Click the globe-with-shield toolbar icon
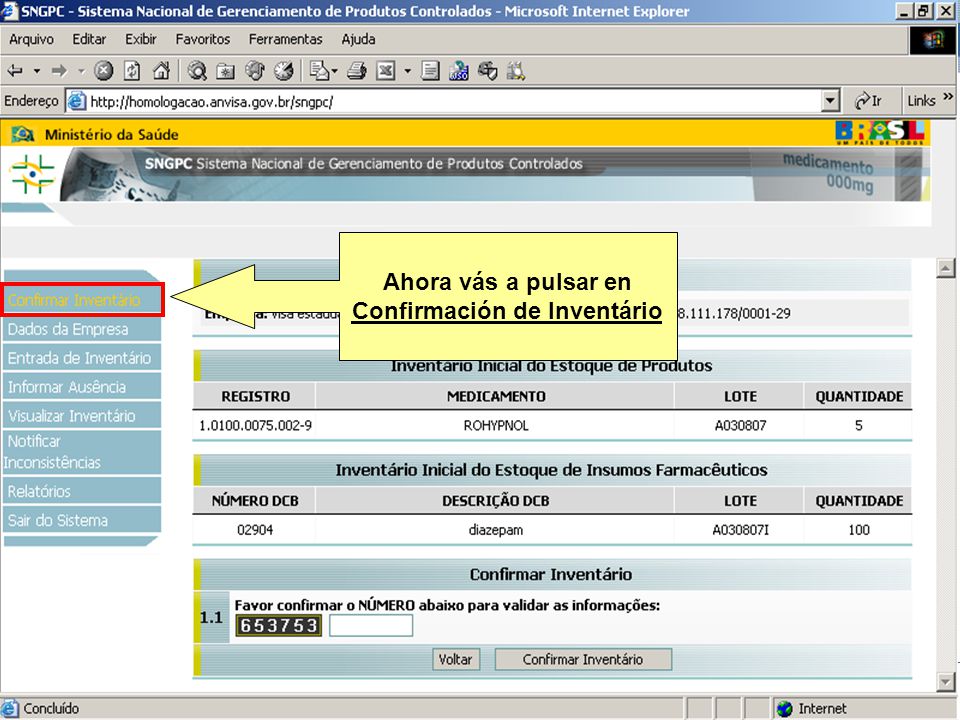The height and width of the screenshot is (720, 960). (x=487, y=71)
